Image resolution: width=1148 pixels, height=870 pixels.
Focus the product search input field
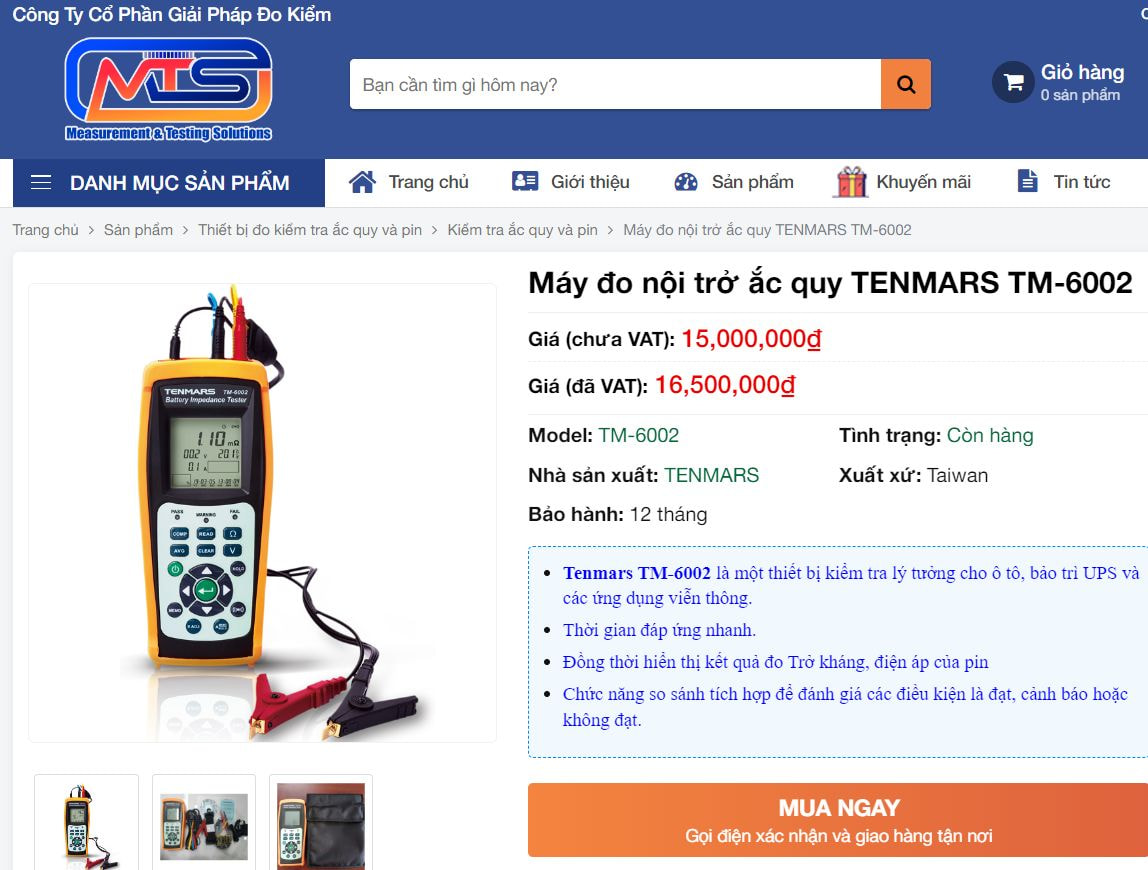click(x=615, y=84)
